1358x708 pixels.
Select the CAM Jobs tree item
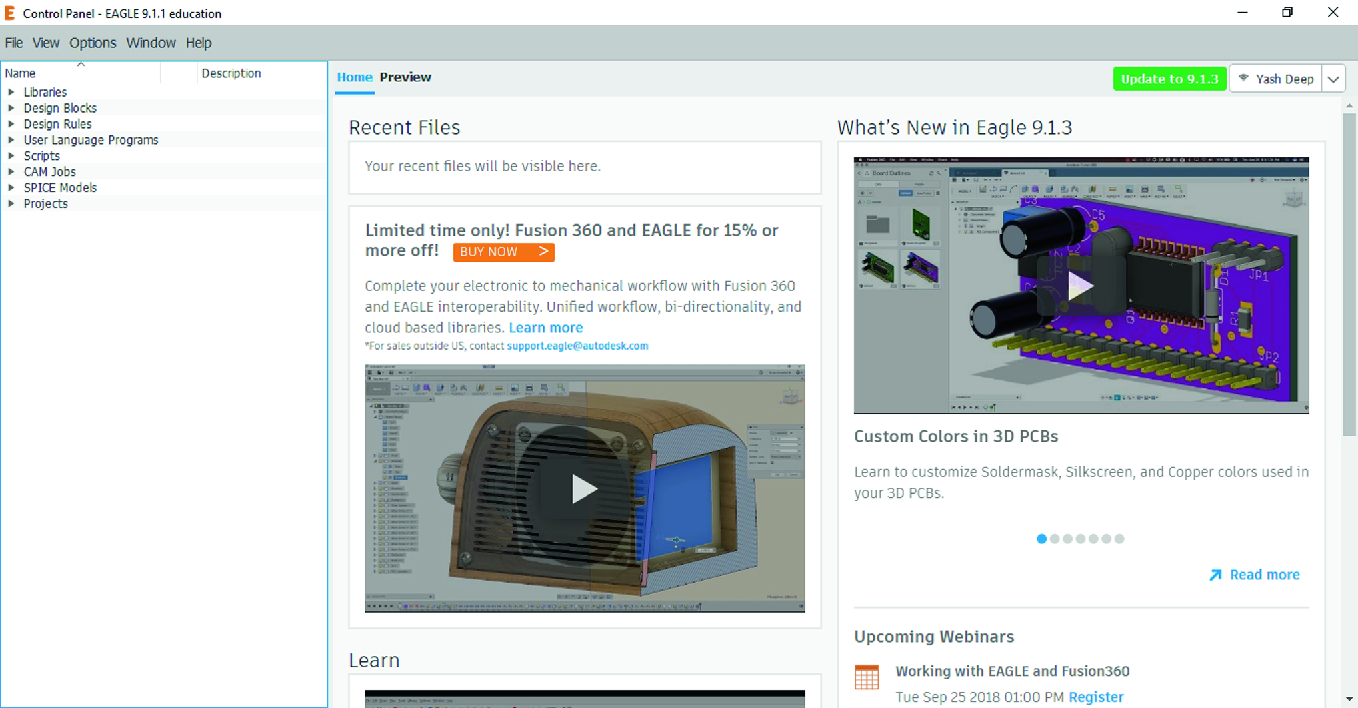point(50,172)
